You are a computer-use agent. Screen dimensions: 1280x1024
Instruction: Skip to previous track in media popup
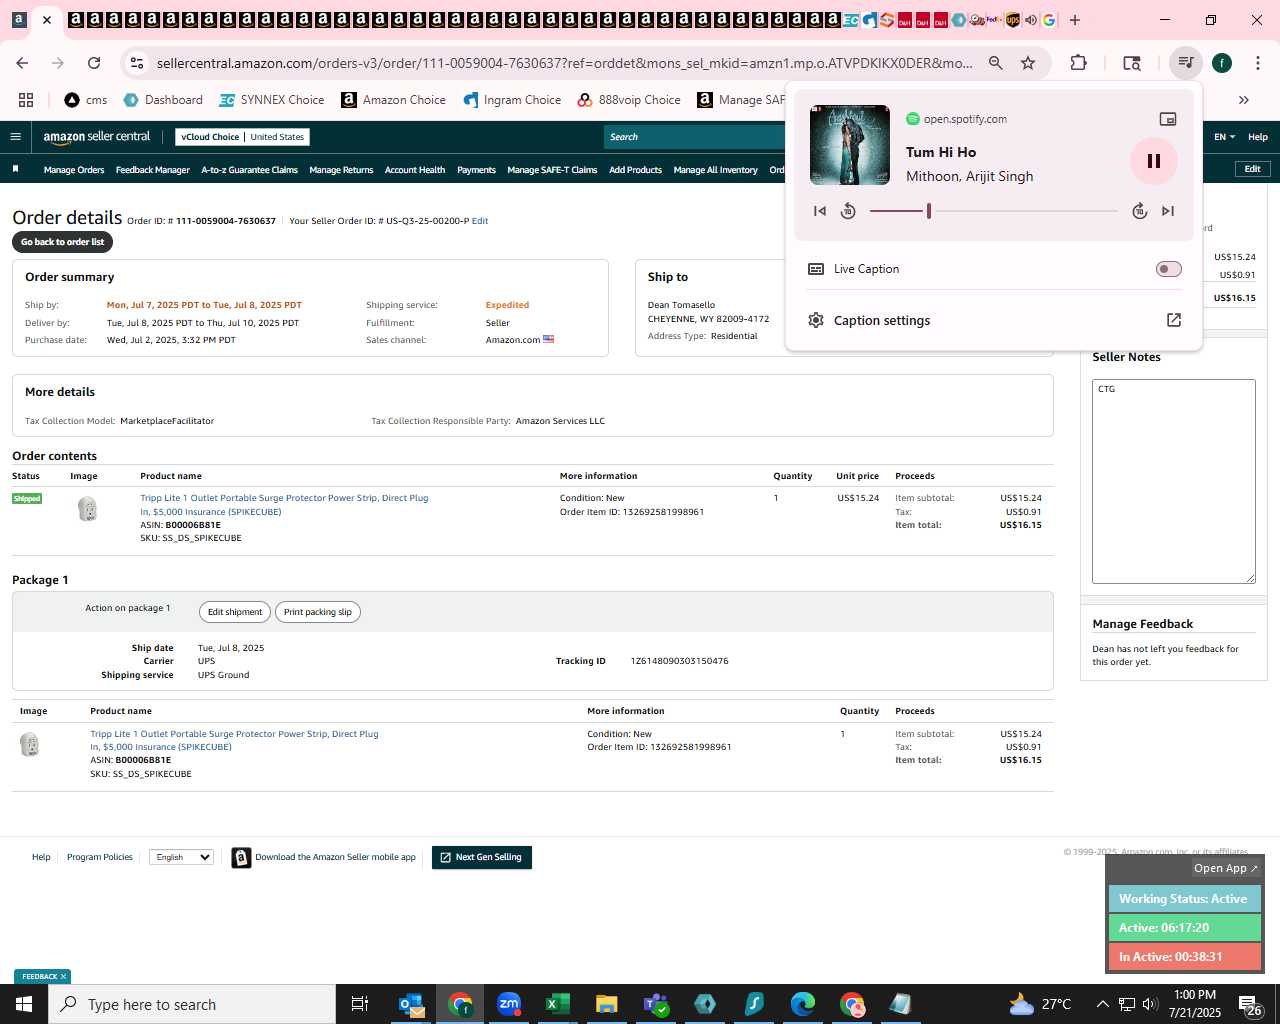[820, 211]
